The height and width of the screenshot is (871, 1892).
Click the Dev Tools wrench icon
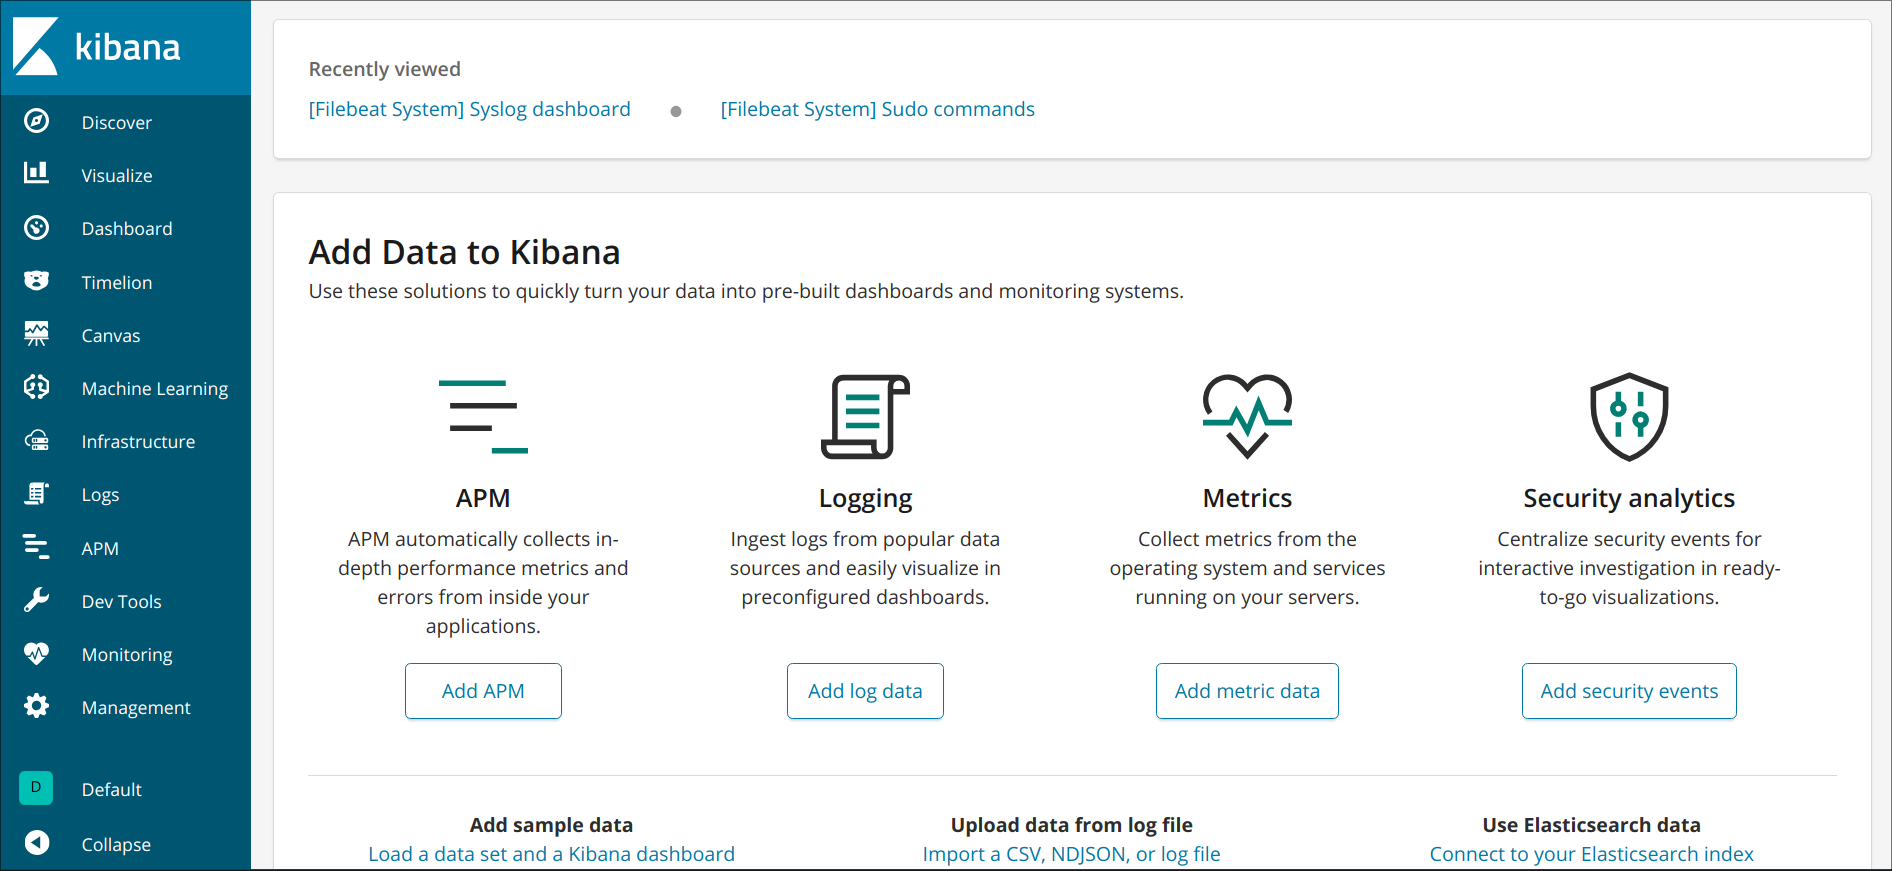click(36, 600)
